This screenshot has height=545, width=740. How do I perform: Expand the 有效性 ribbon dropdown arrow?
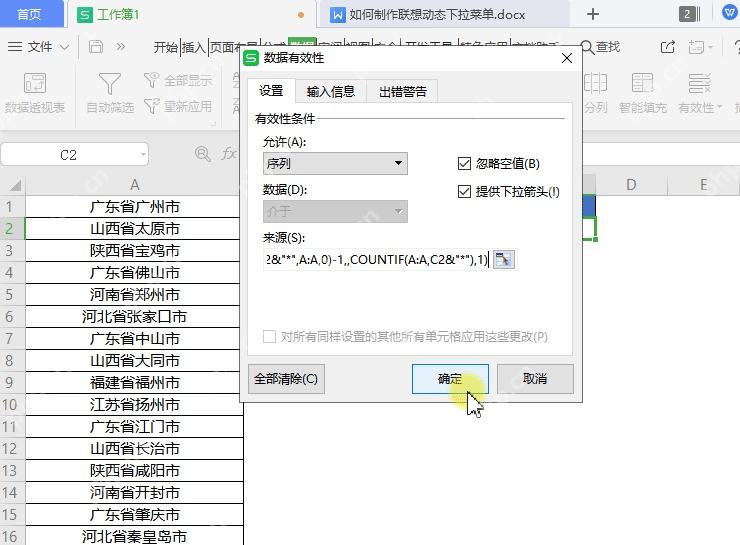coord(719,107)
